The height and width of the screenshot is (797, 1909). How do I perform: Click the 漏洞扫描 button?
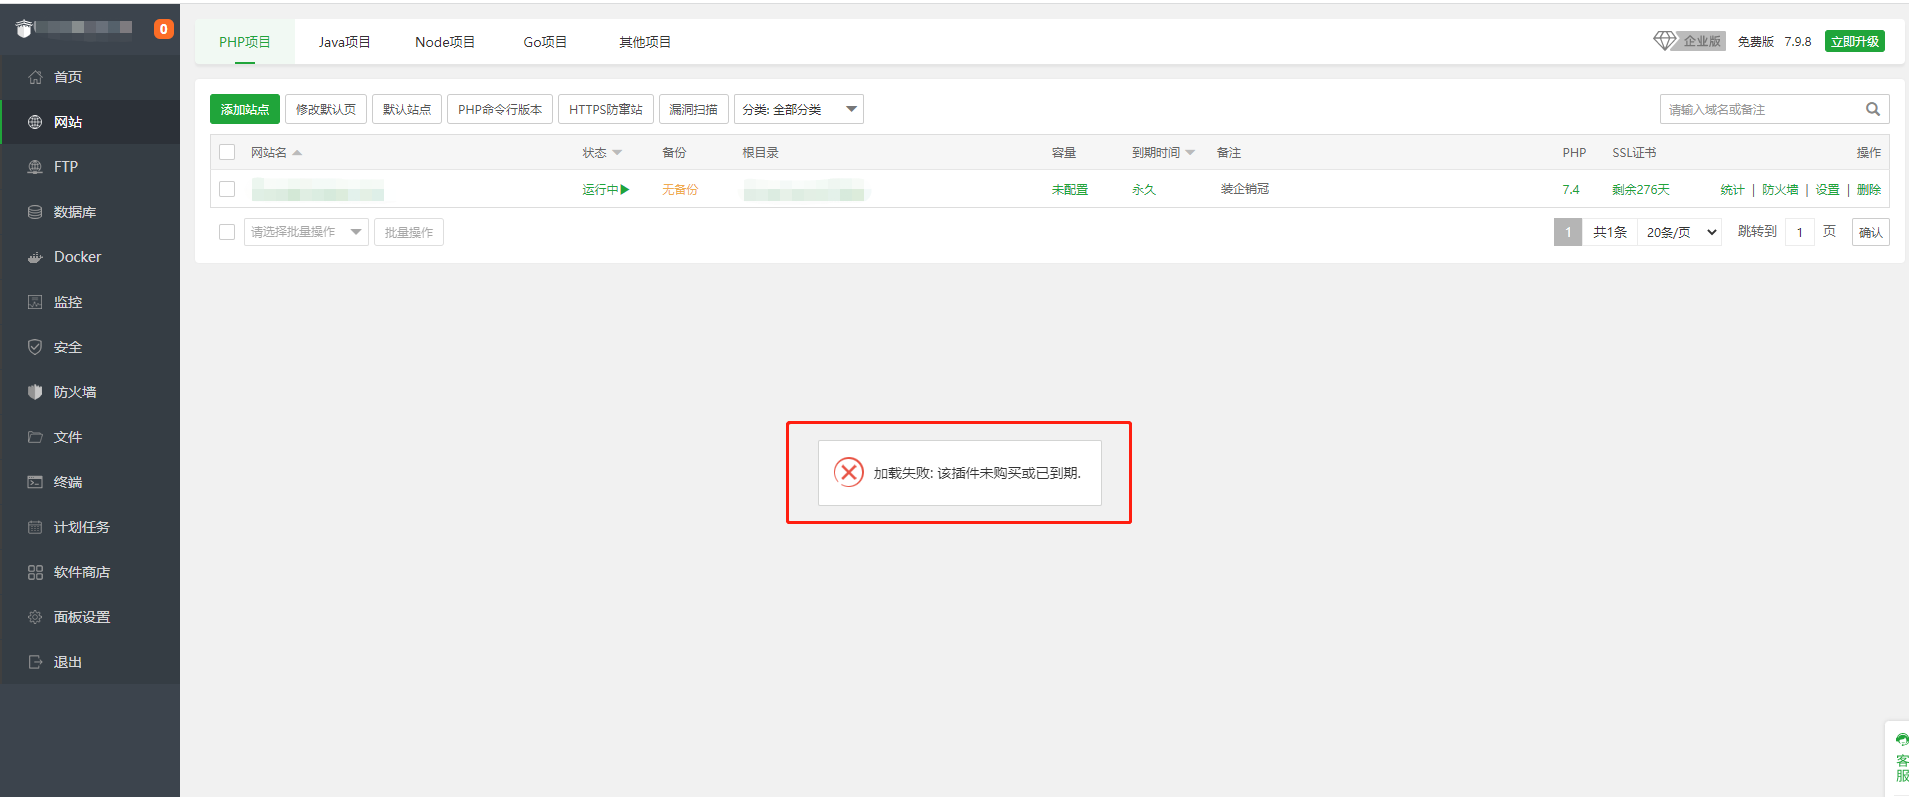[694, 109]
